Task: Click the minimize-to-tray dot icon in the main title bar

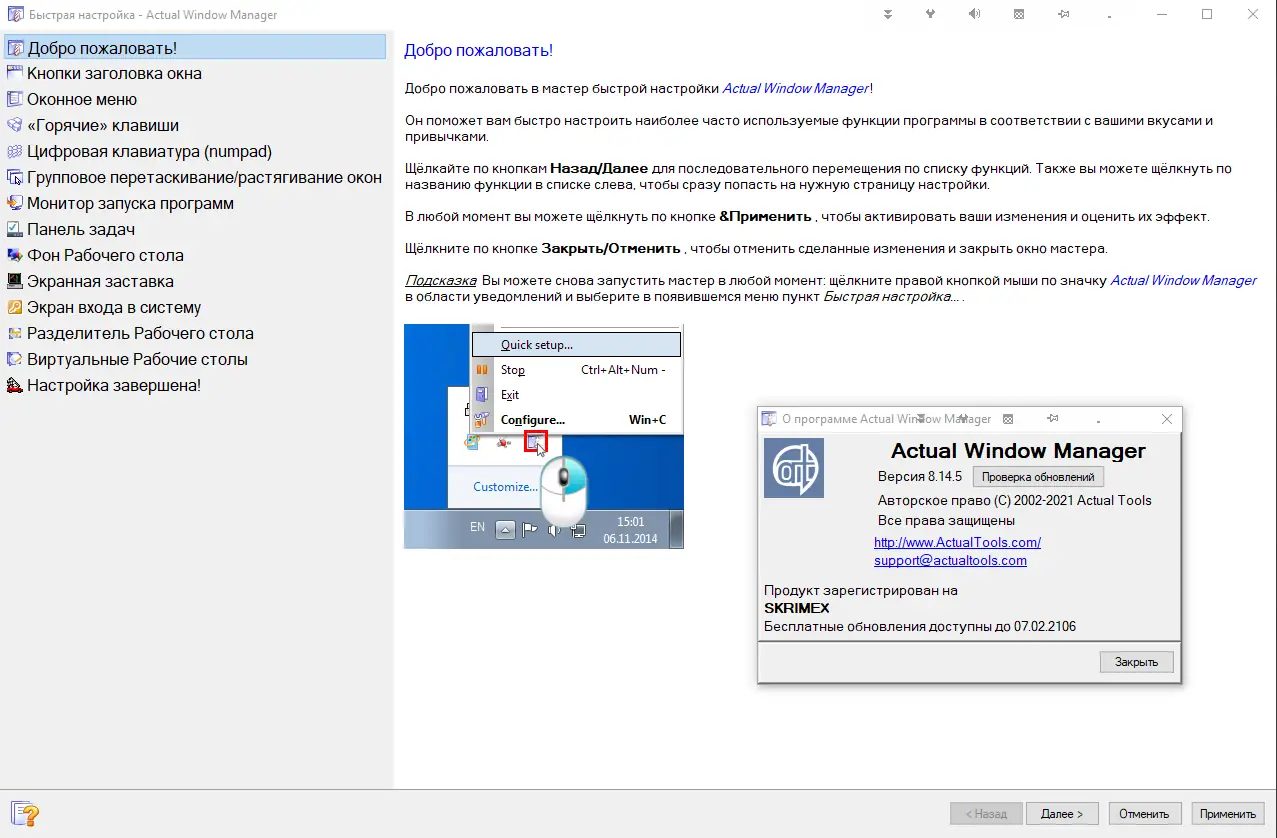Action: click(x=1107, y=18)
